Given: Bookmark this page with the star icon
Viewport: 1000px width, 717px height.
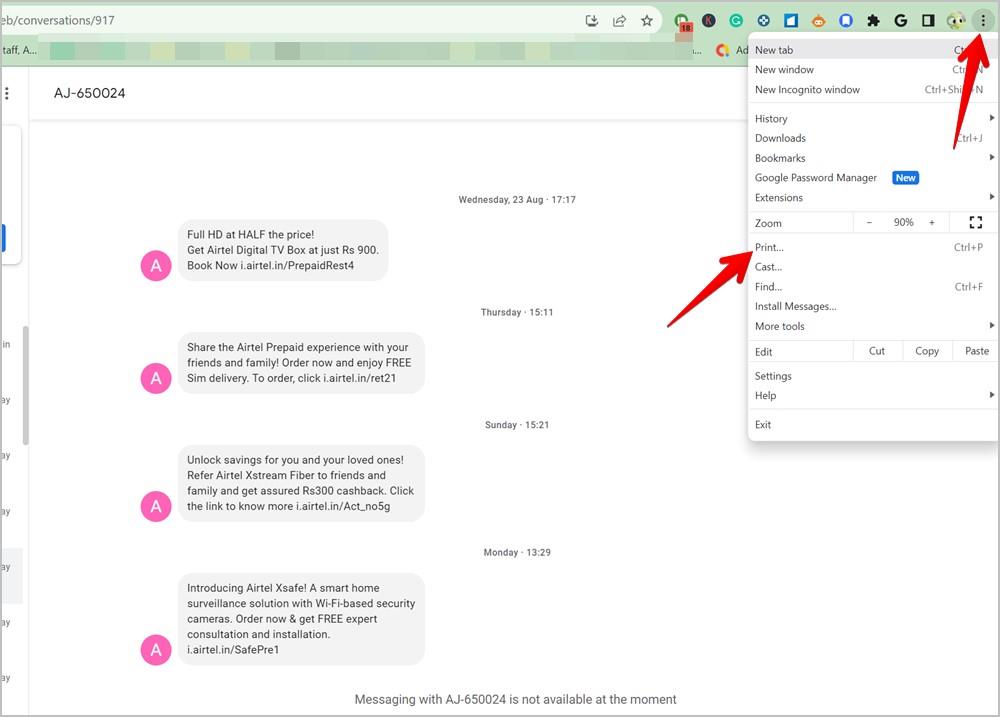Looking at the screenshot, I should [647, 20].
